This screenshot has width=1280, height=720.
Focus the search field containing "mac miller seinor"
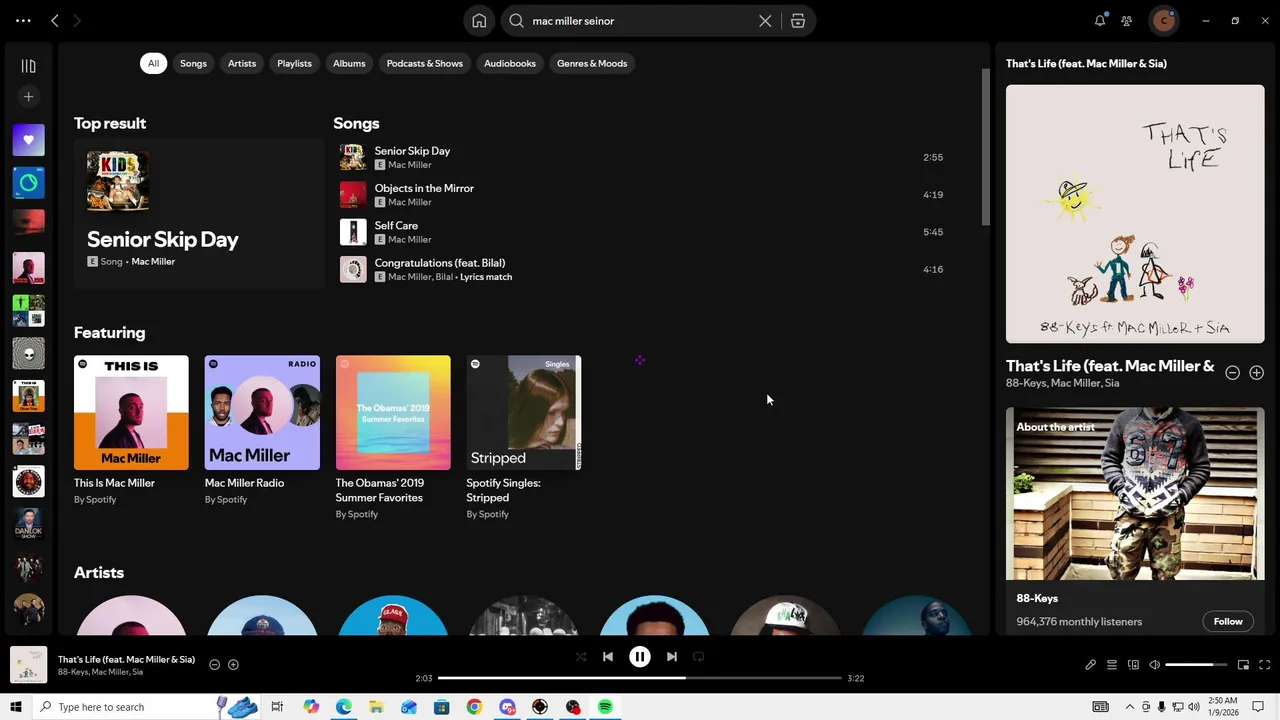click(640, 21)
